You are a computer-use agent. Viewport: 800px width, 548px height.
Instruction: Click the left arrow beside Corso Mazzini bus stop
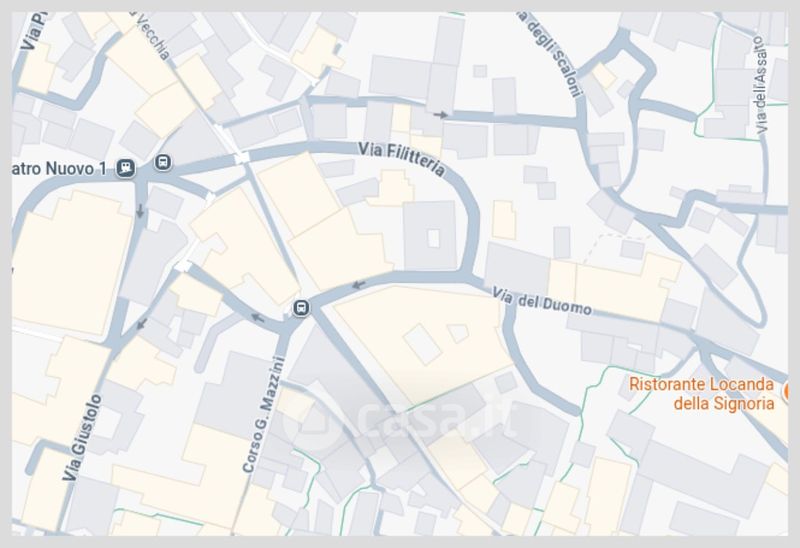tap(258, 318)
